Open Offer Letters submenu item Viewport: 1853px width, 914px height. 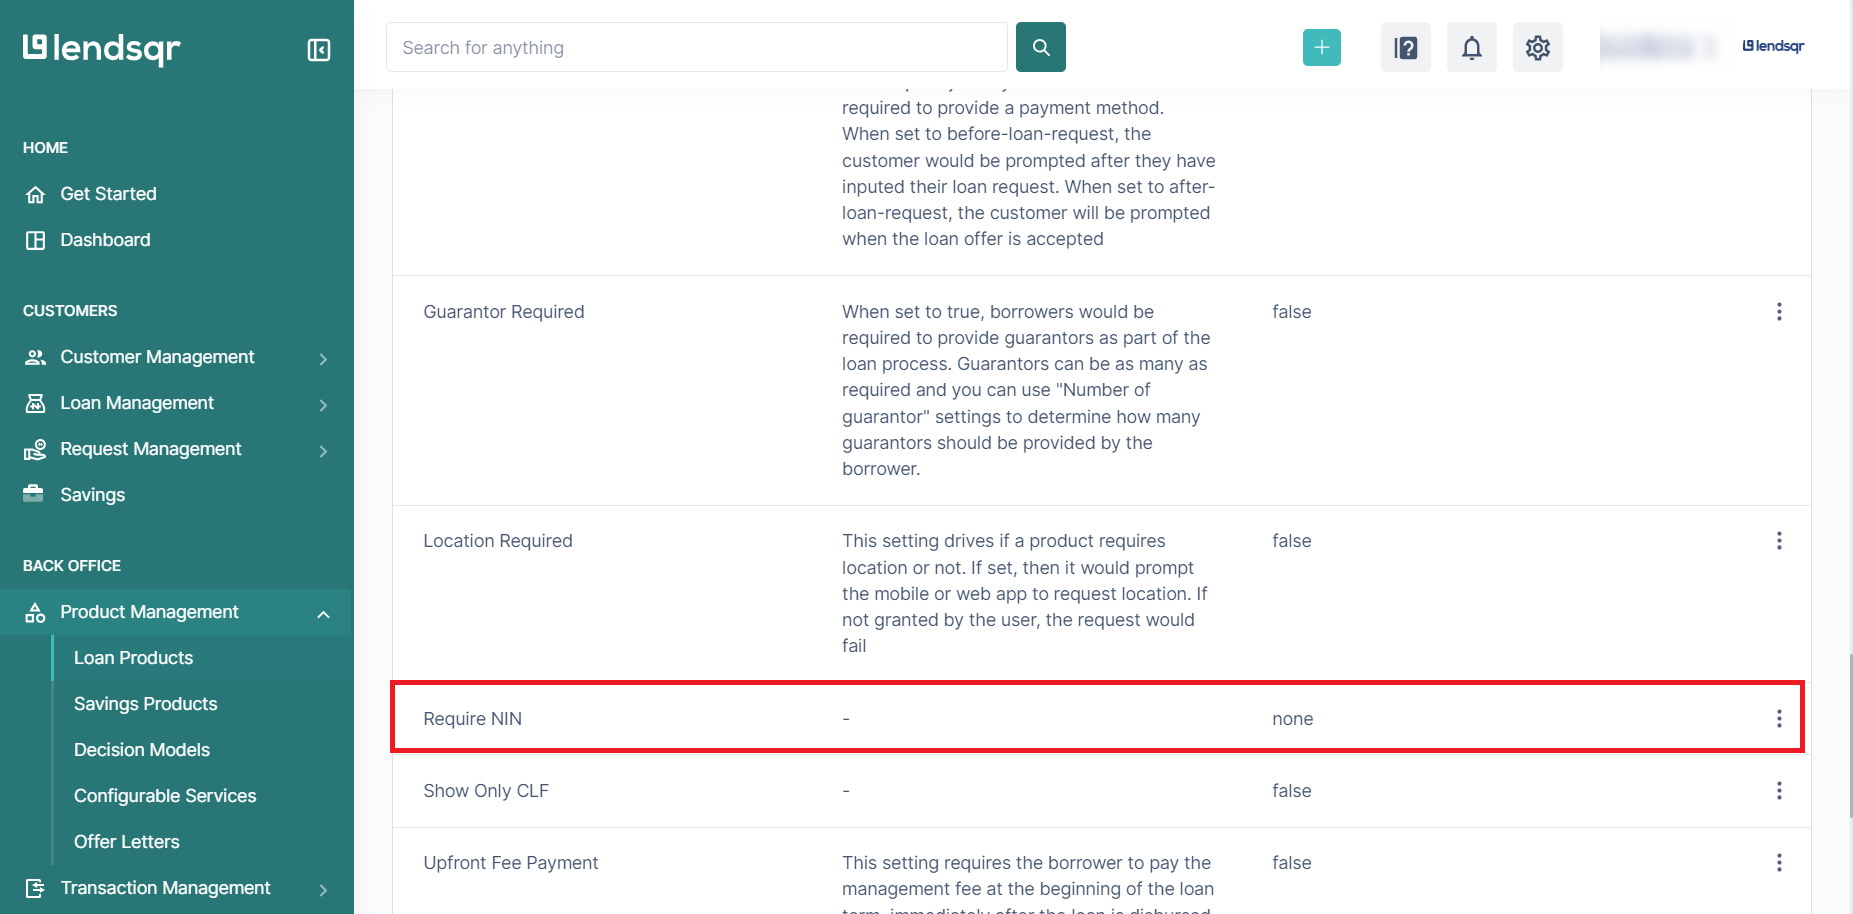tap(127, 842)
